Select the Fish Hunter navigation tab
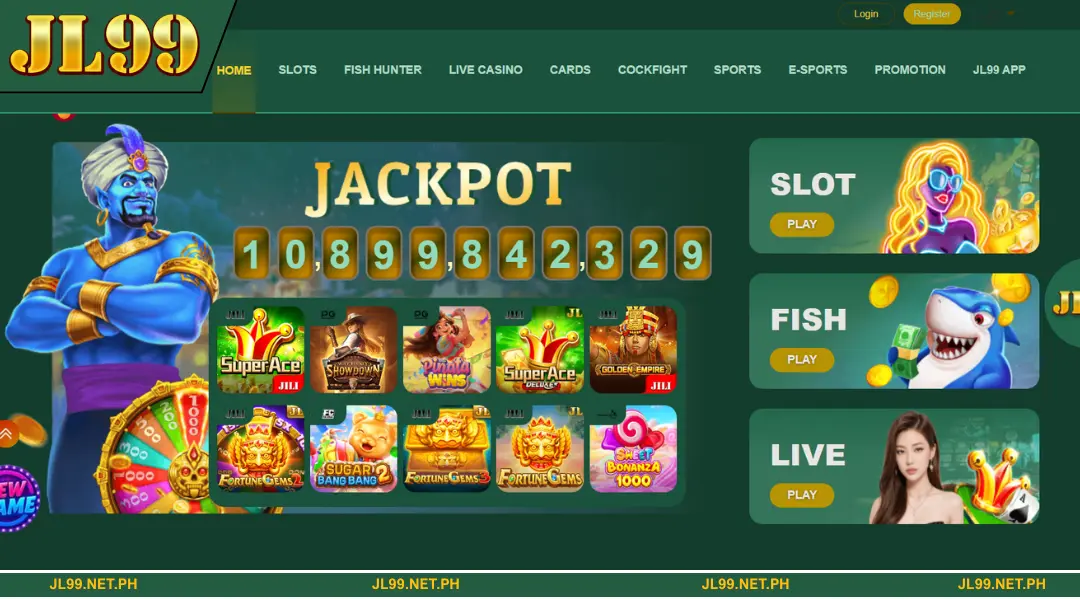Image resolution: width=1080 pixels, height=600 pixels. (x=383, y=70)
